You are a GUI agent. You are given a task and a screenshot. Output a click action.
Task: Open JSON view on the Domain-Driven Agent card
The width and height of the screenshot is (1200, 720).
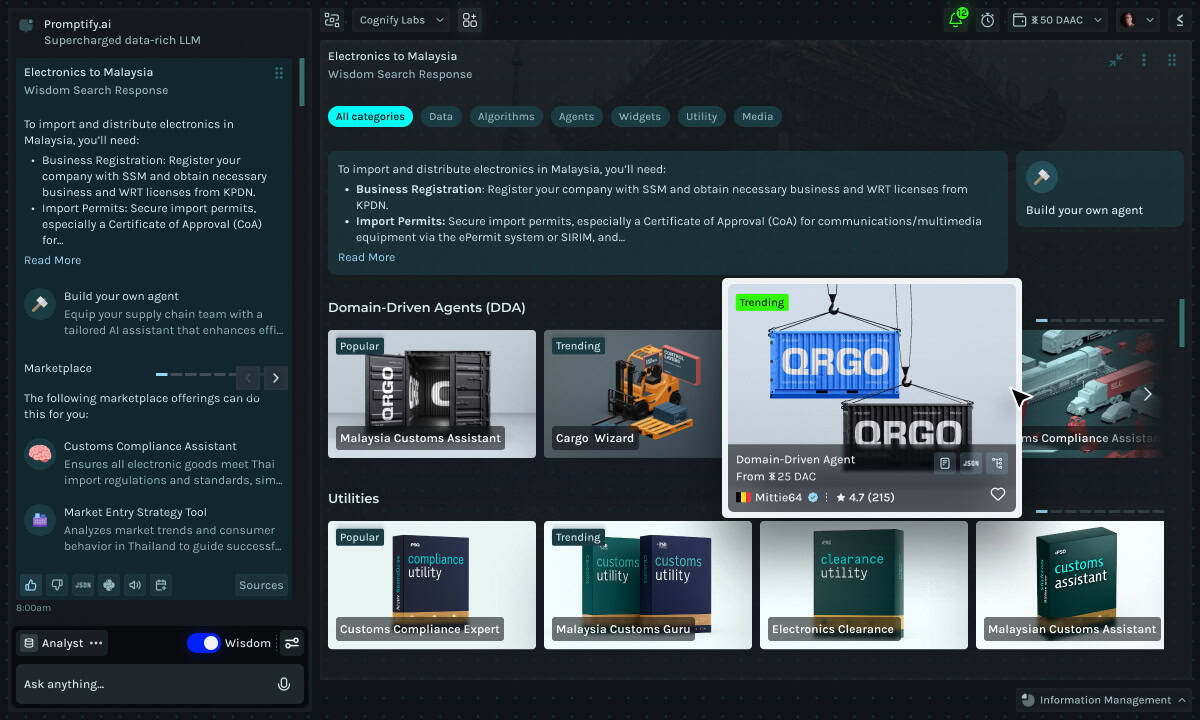tap(970, 463)
